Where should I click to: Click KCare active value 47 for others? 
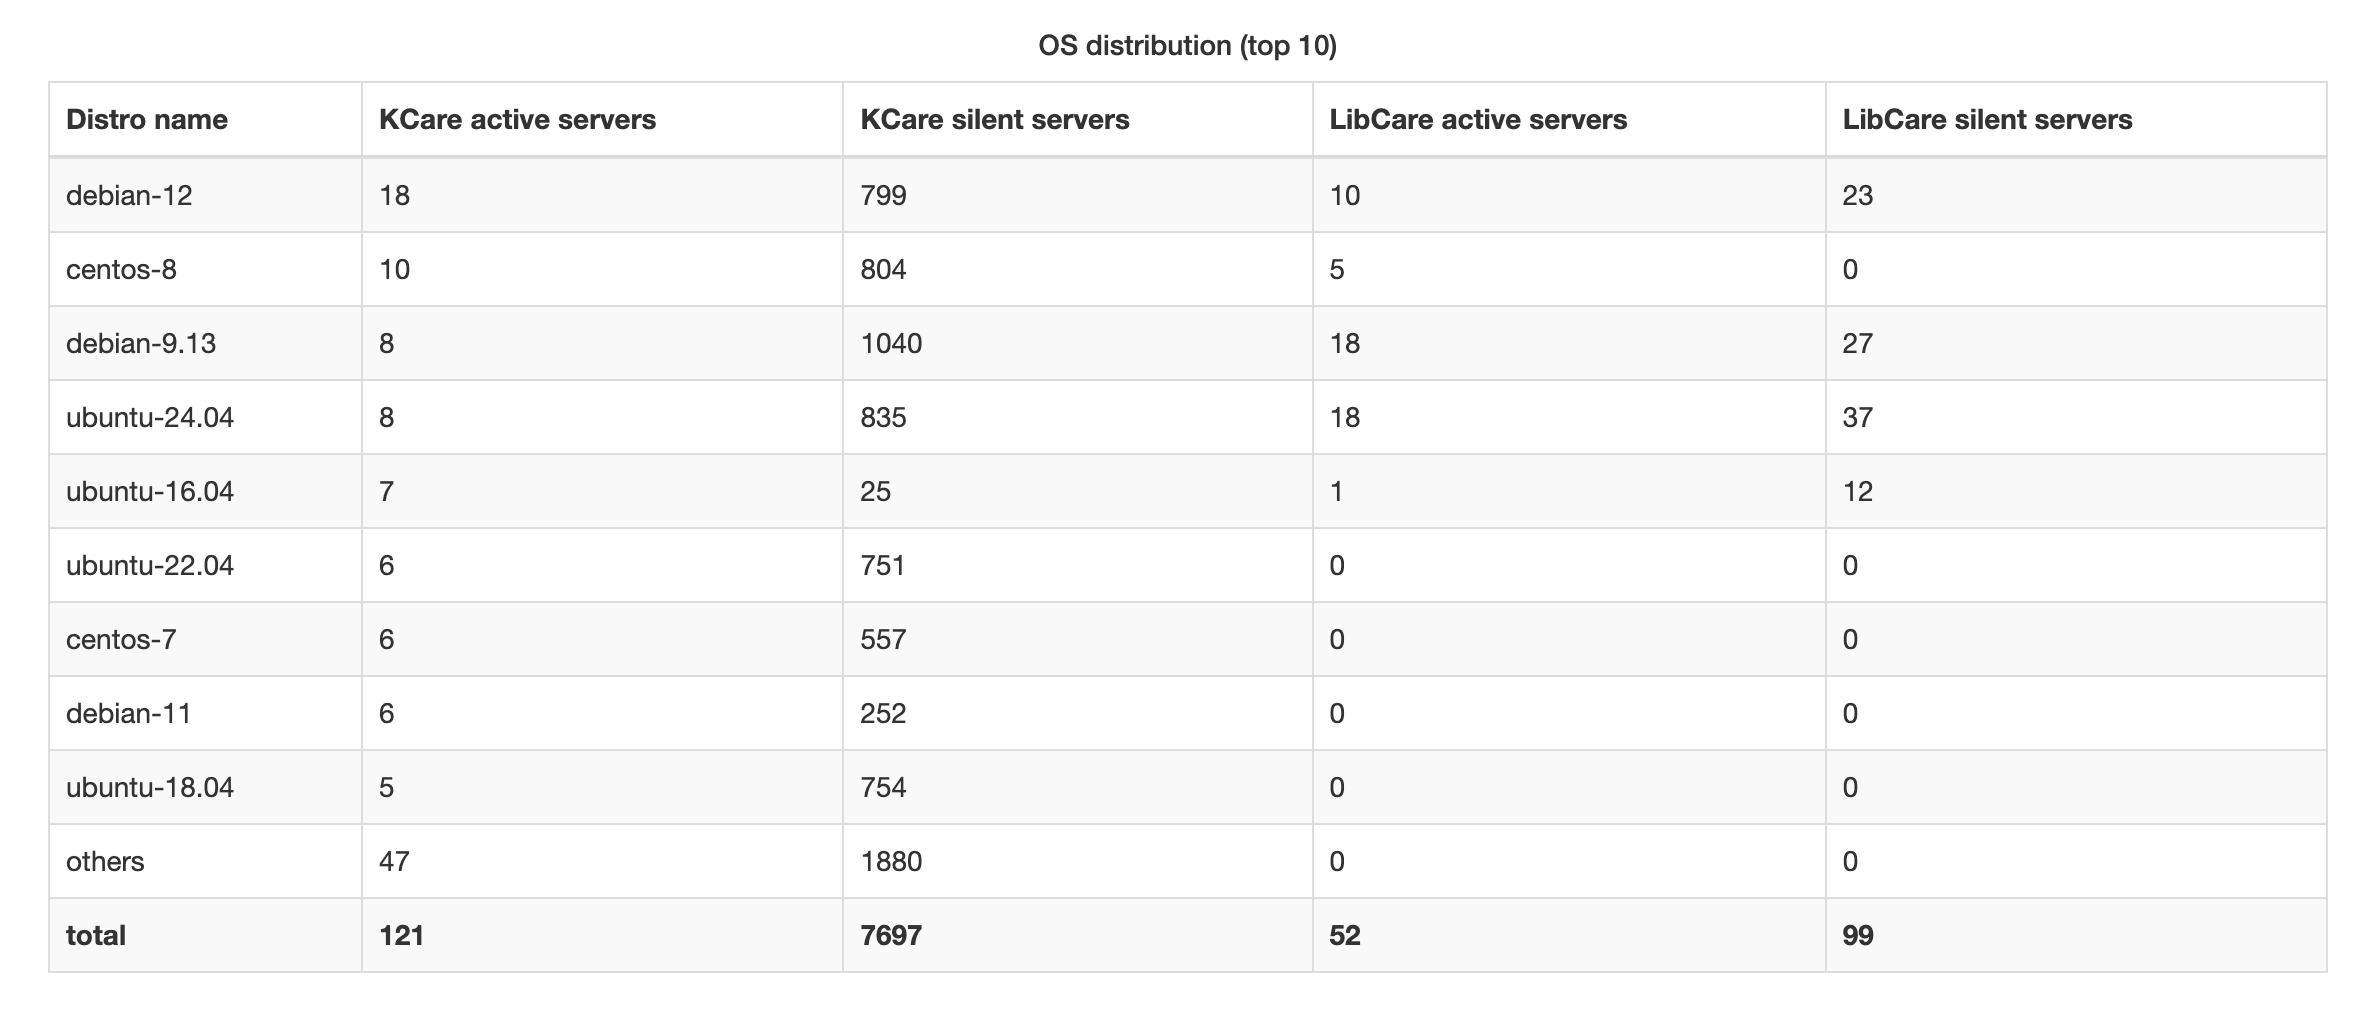394,861
